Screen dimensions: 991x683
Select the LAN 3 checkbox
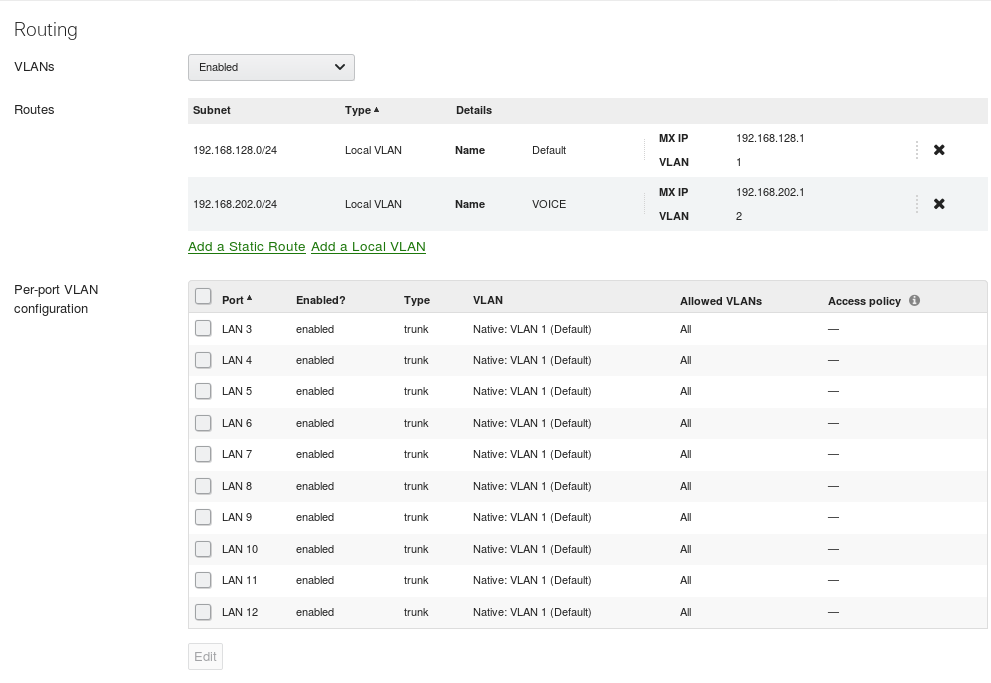point(203,328)
